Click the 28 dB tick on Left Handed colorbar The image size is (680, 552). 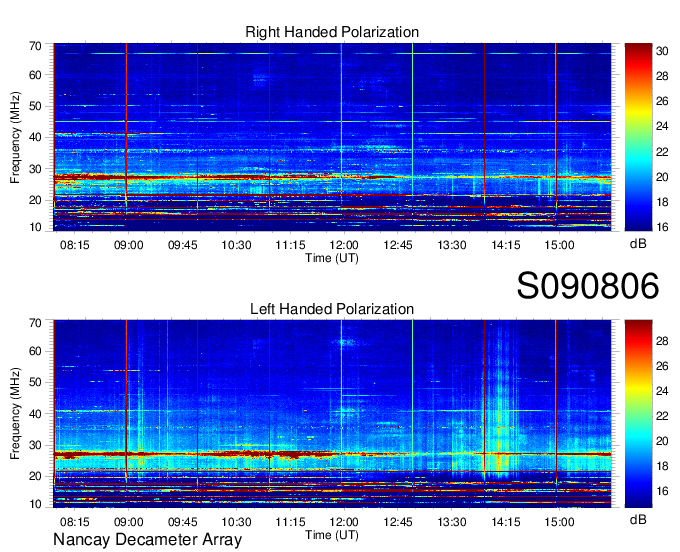(662, 341)
